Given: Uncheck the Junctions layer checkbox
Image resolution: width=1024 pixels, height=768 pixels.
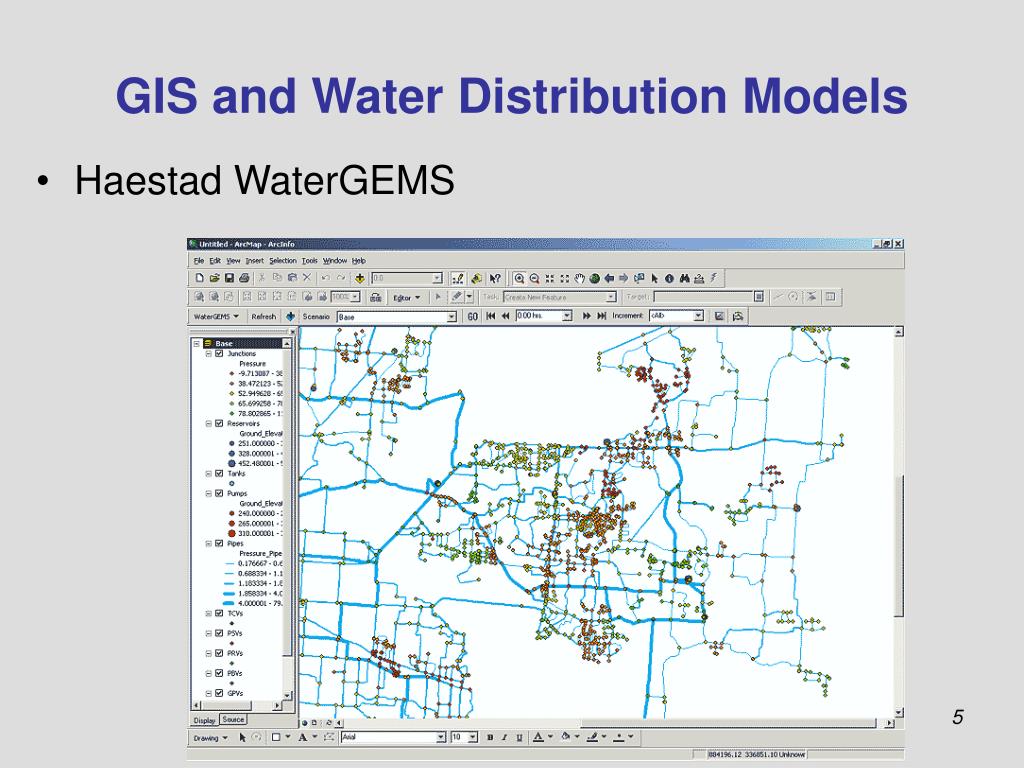Looking at the screenshot, I should 219,353.
